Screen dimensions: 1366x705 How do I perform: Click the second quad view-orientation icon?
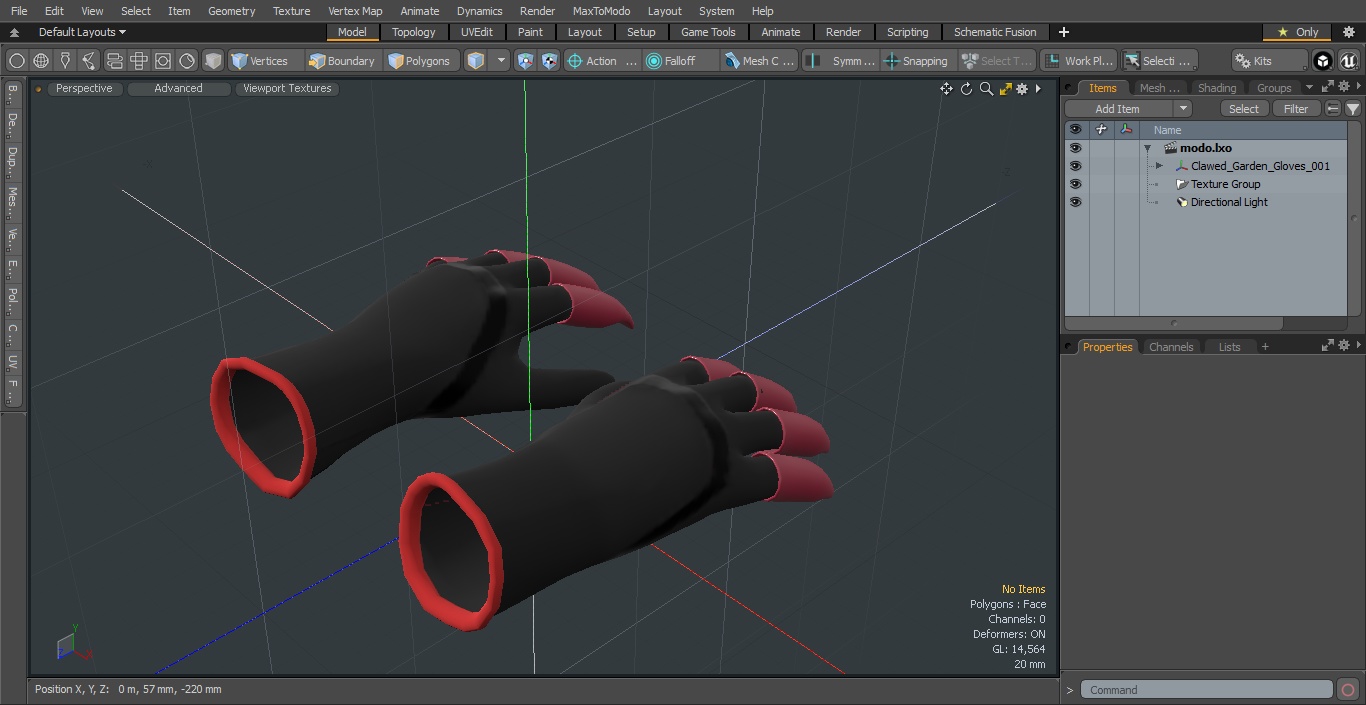[x=139, y=61]
